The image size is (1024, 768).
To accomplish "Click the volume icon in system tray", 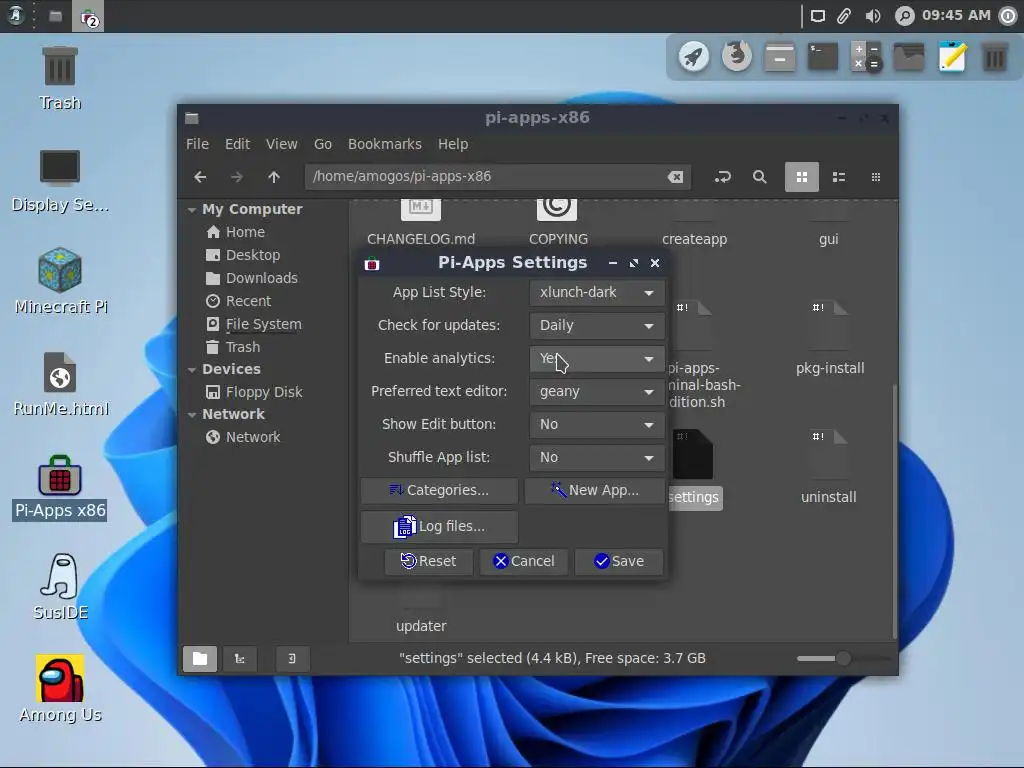I will point(872,16).
